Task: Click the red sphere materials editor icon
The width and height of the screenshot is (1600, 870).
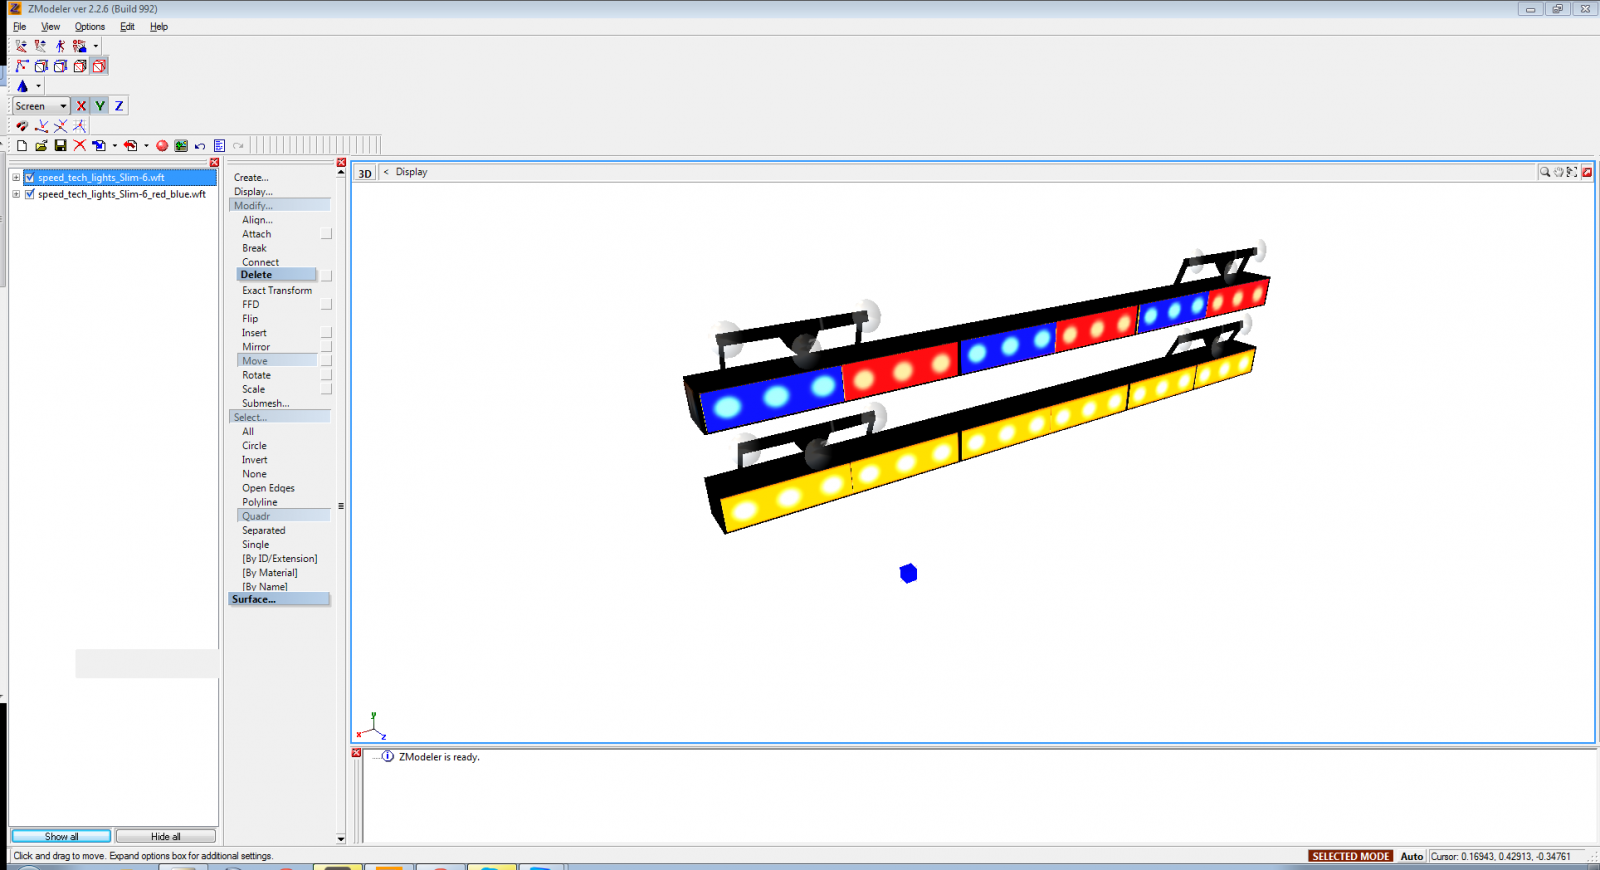Action: coord(162,146)
